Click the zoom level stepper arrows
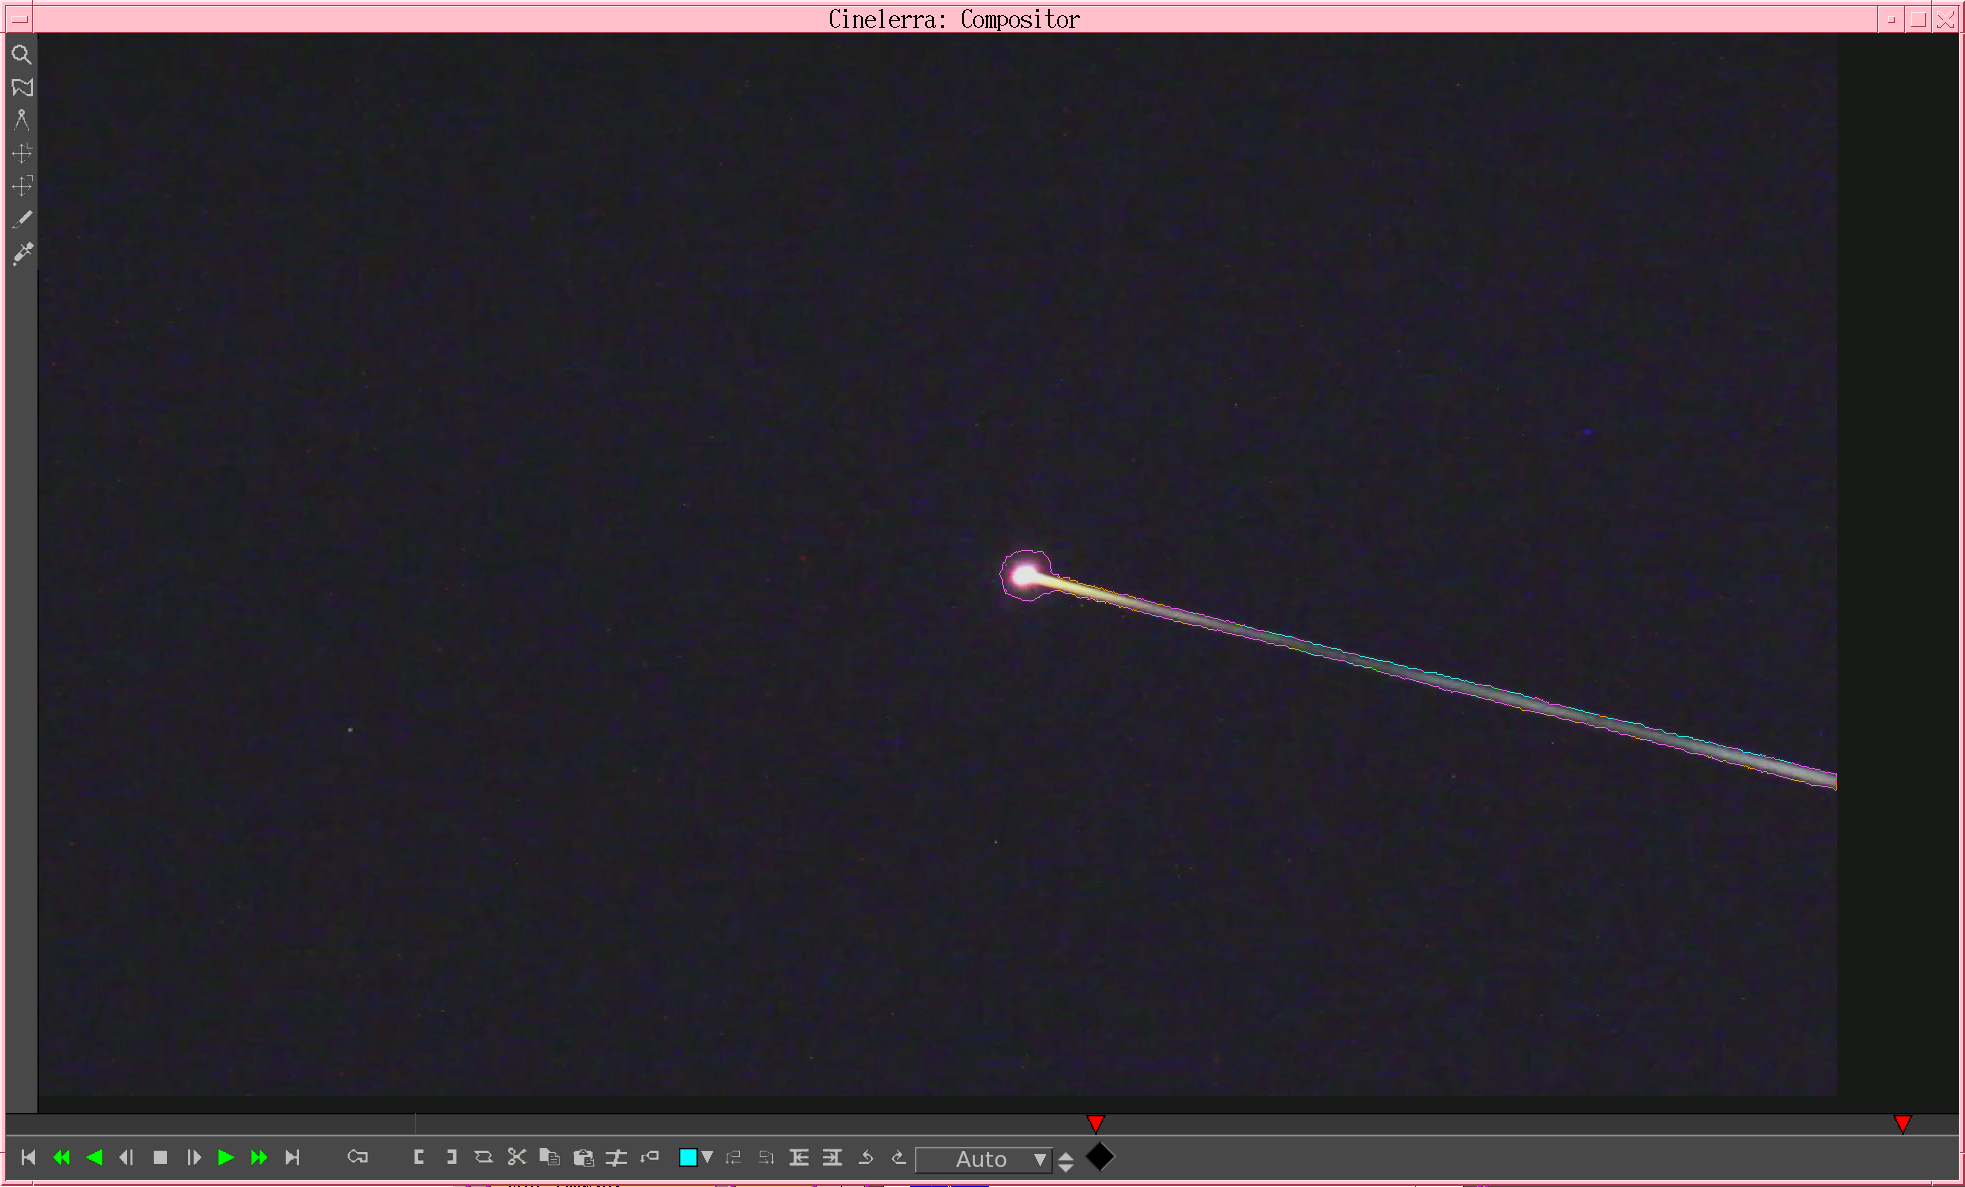Image resolution: width=1965 pixels, height=1187 pixels. point(1066,1161)
